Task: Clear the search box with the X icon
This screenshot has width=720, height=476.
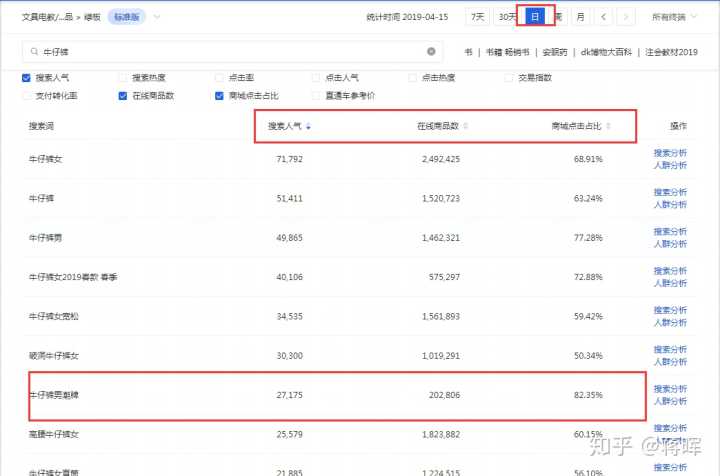Action: pyautogui.click(x=431, y=51)
